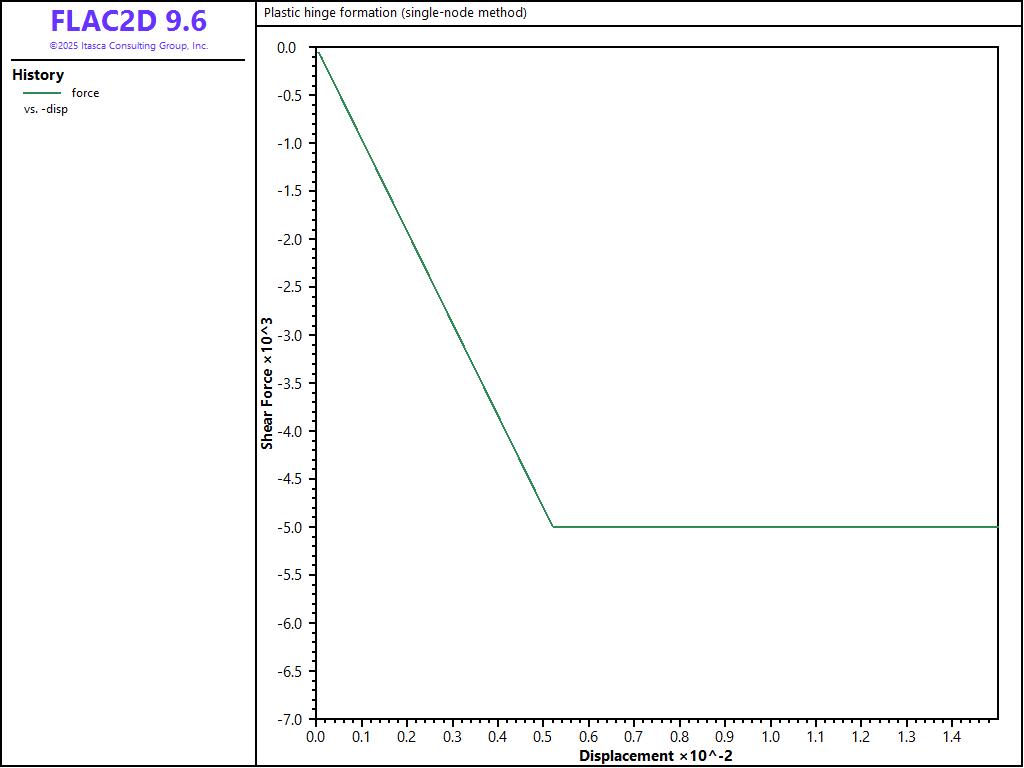Image resolution: width=1024 pixels, height=768 pixels.
Task: Click the 'Plastic hinge formation' plot title
Action: tap(395, 13)
